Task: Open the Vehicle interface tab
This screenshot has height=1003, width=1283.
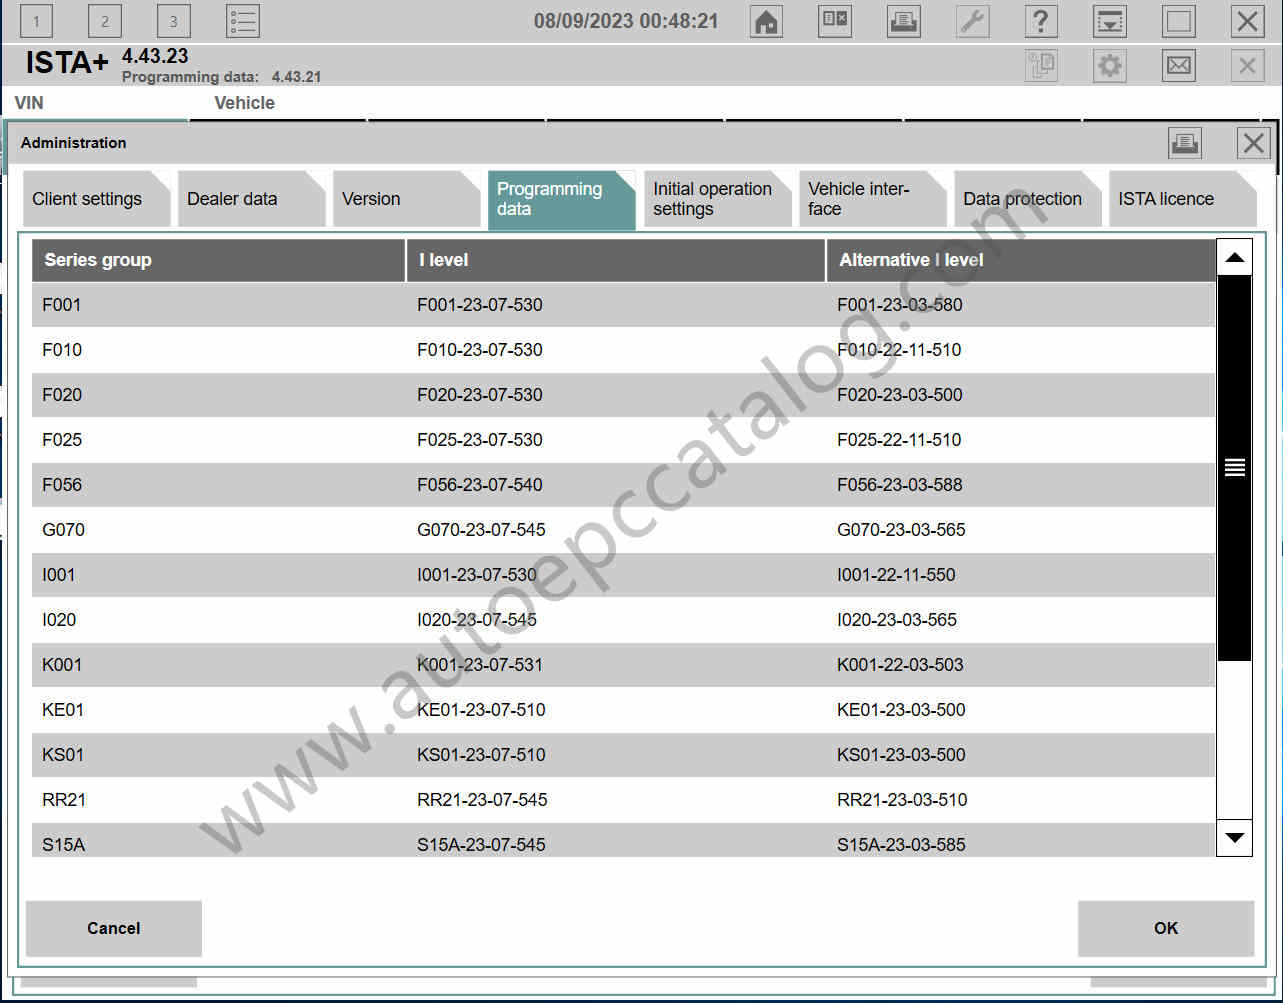Action: pyautogui.click(x=873, y=199)
